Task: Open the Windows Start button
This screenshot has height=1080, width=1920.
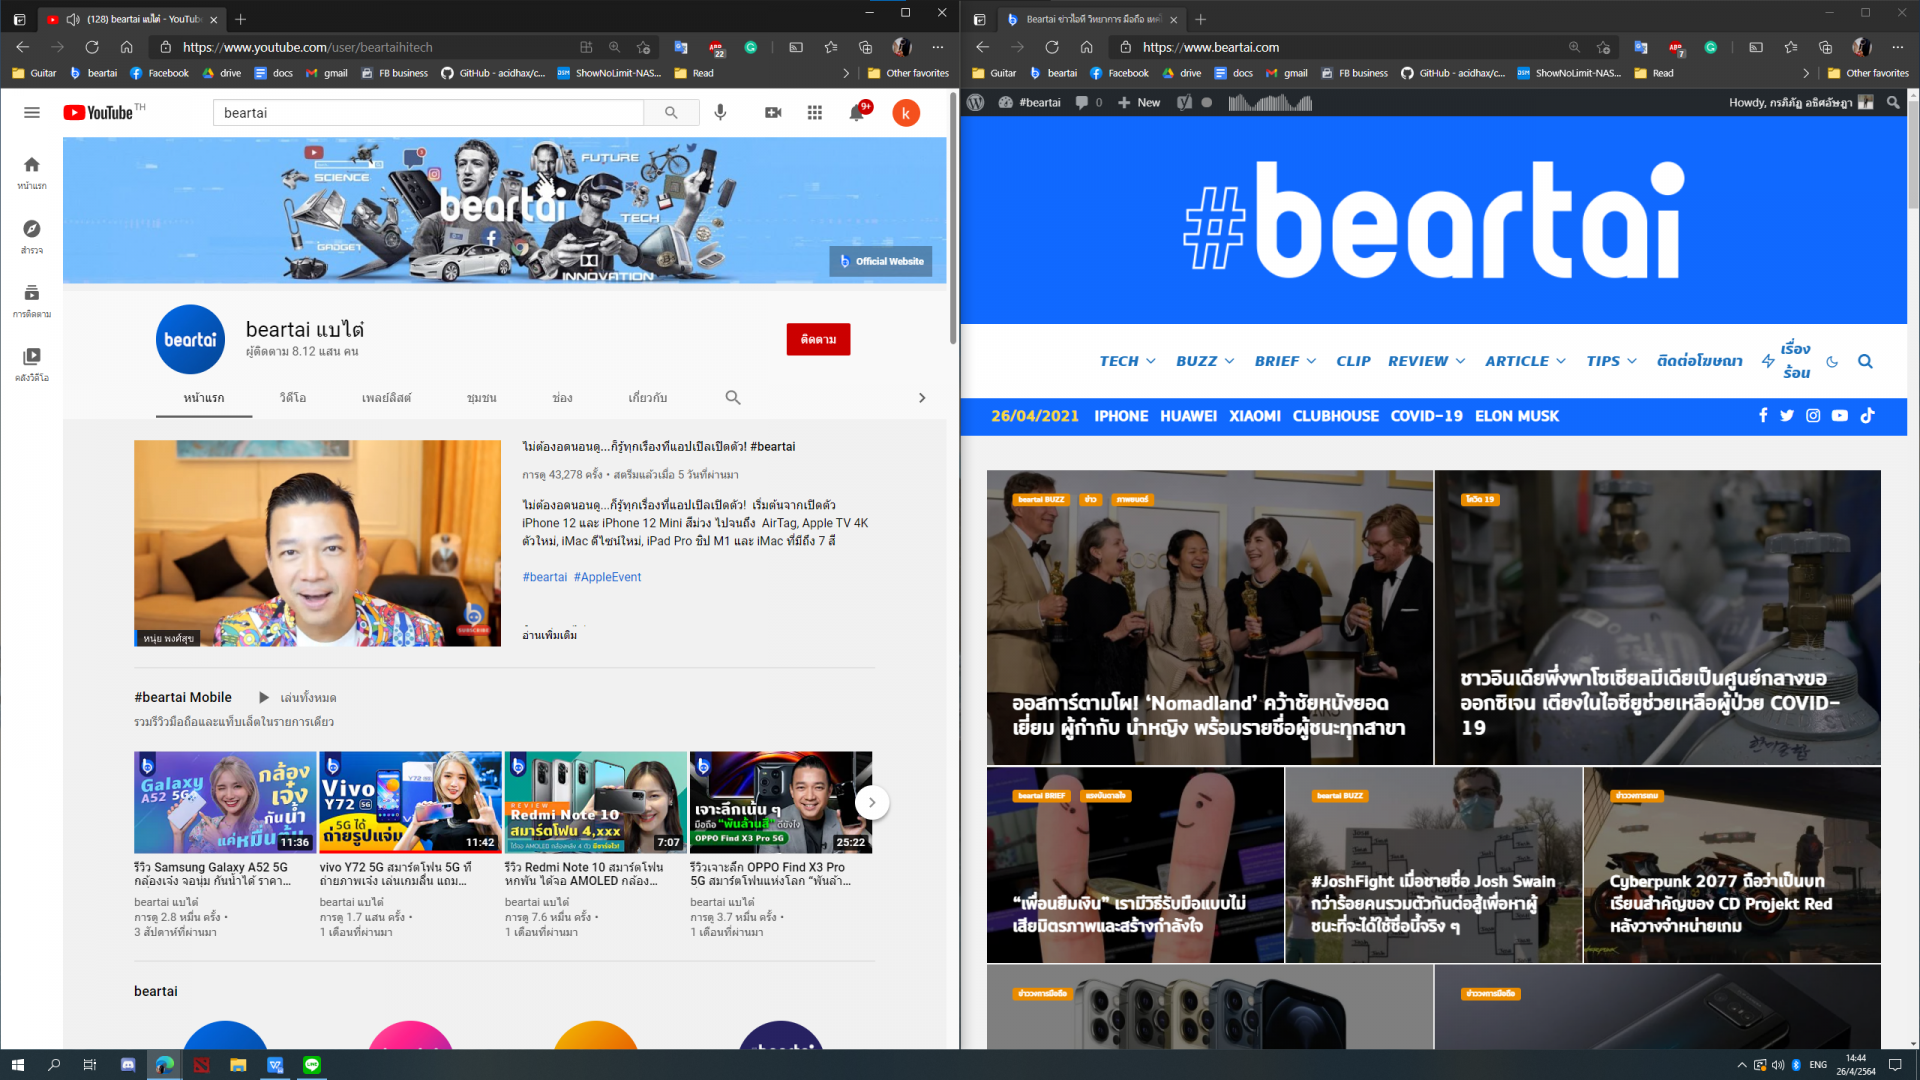Action: (x=17, y=1064)
